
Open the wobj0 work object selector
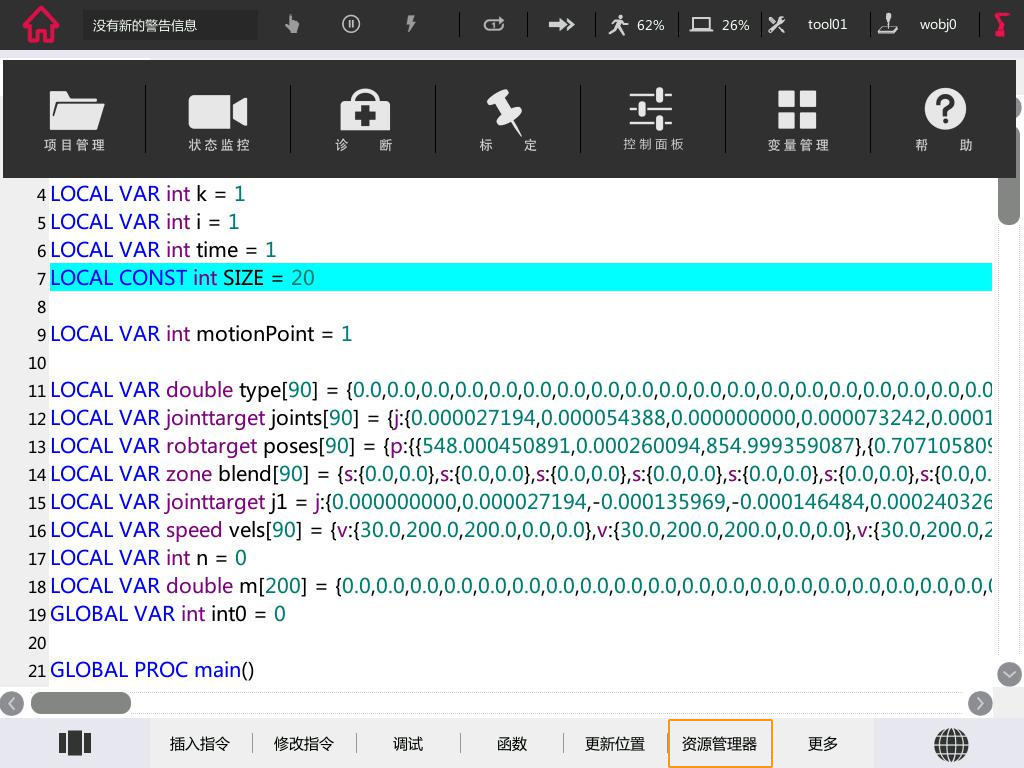tap(920, 24)
